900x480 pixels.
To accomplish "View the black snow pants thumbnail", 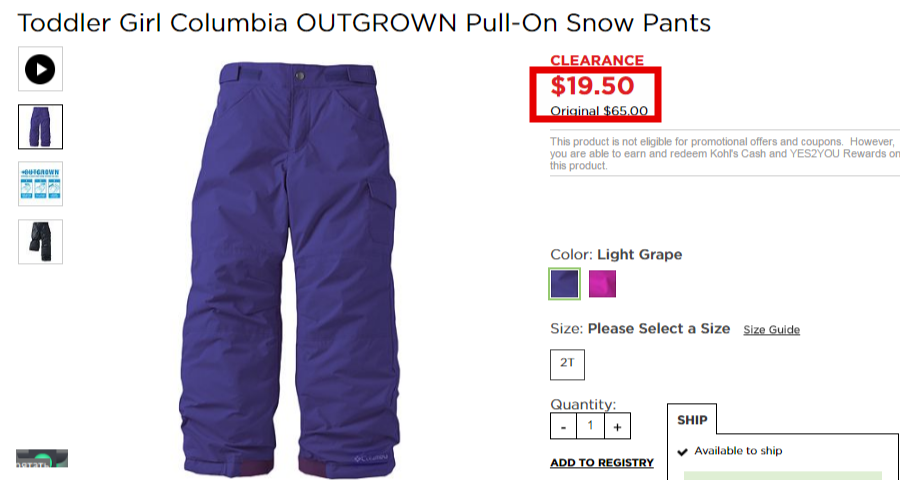I will (40, 241).
